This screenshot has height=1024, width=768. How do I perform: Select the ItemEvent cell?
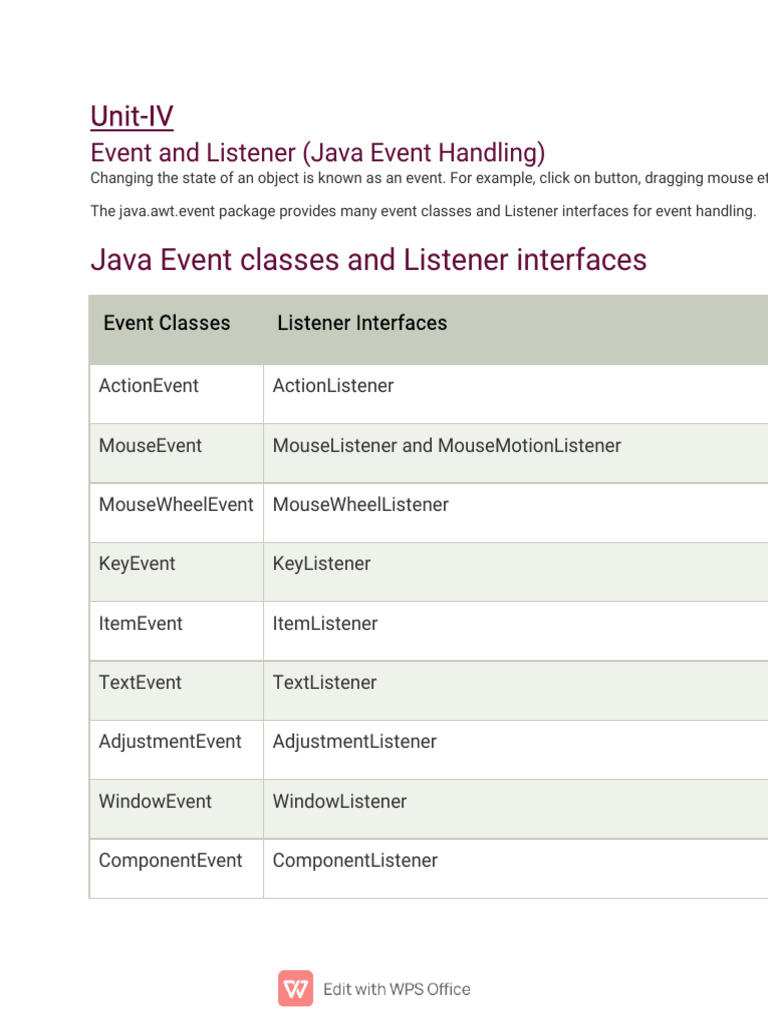coord(141,624)
